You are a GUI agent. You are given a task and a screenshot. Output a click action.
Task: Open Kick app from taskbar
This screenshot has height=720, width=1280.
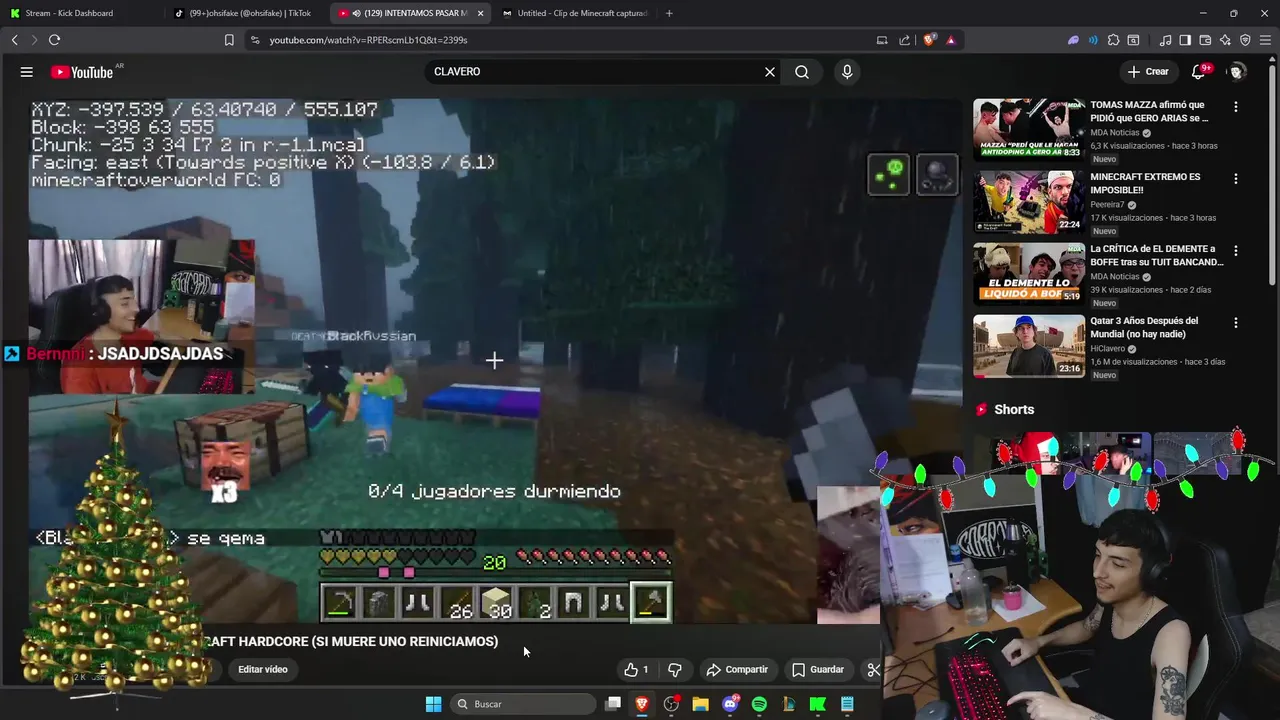pos(818,704)
